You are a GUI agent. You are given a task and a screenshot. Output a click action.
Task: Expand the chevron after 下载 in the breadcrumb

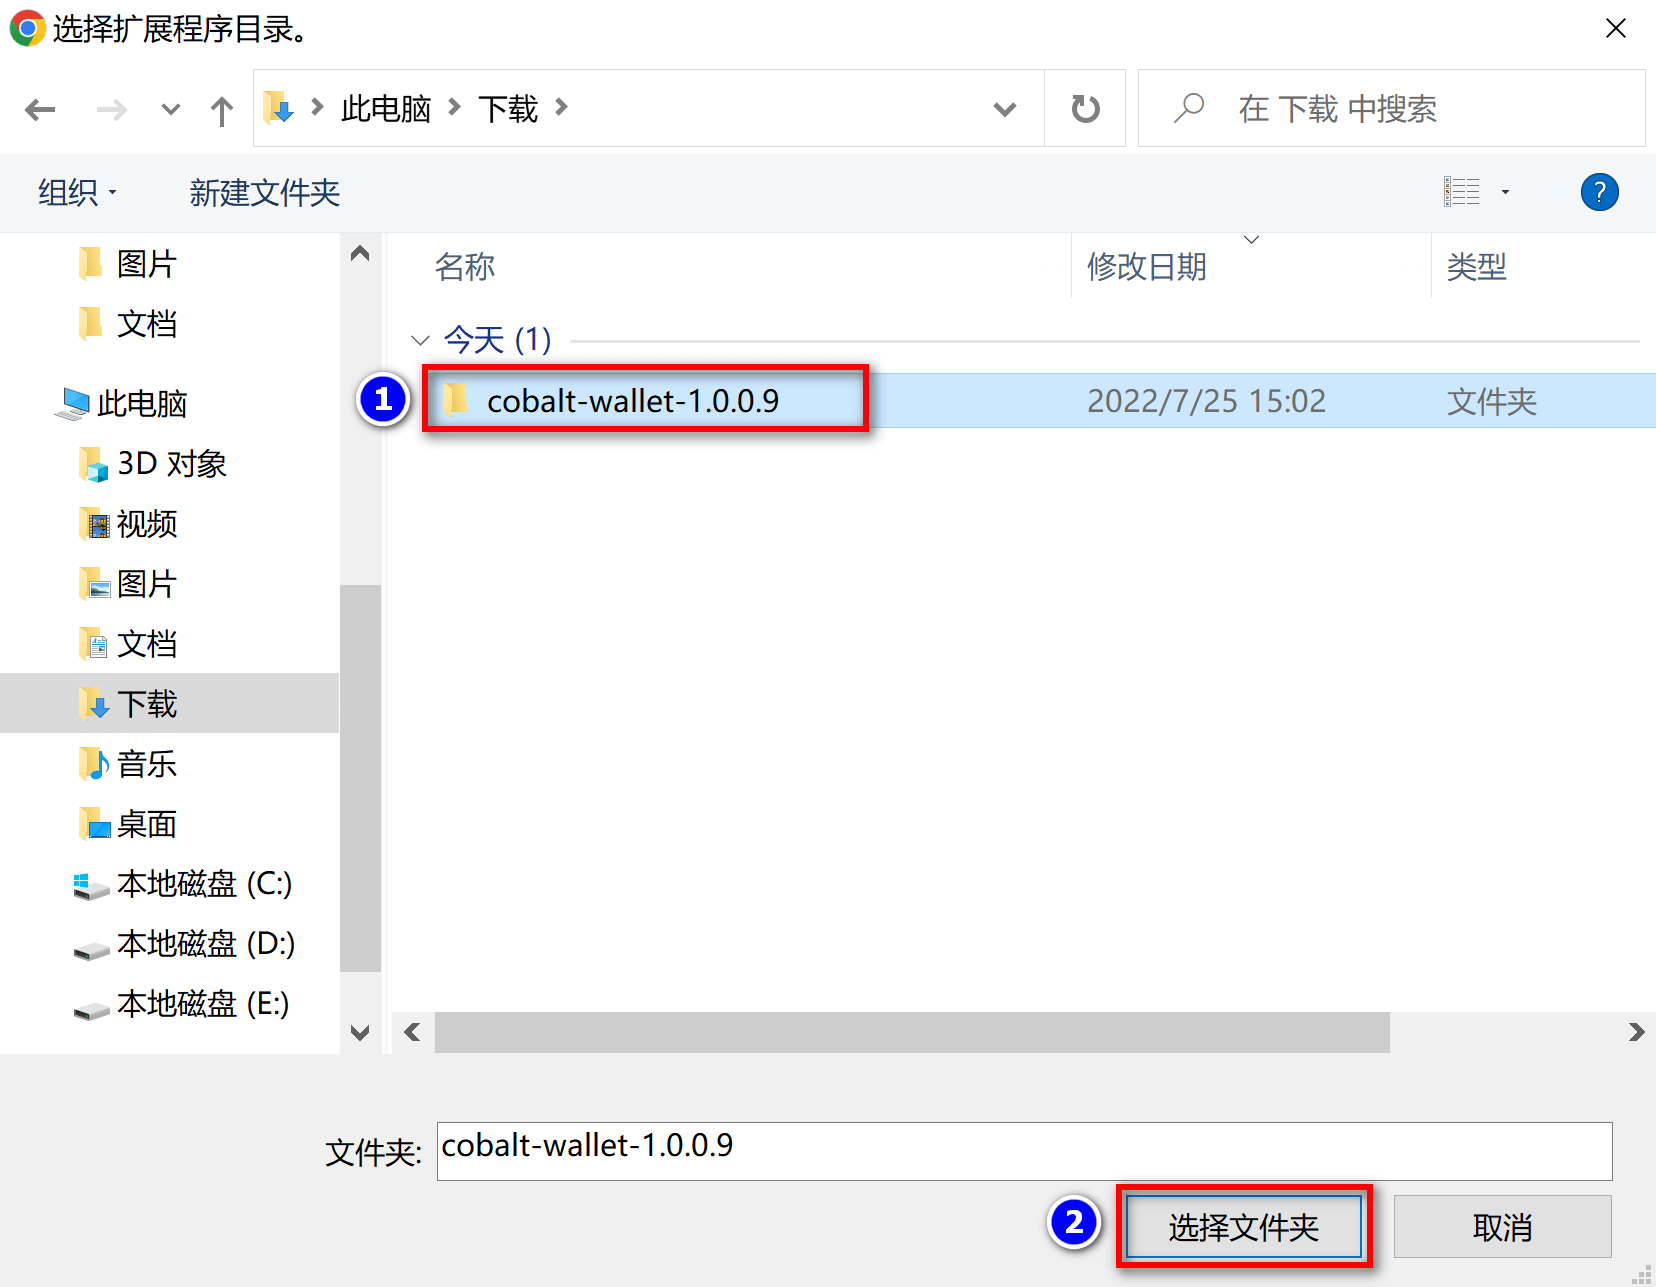pos(562,107)
